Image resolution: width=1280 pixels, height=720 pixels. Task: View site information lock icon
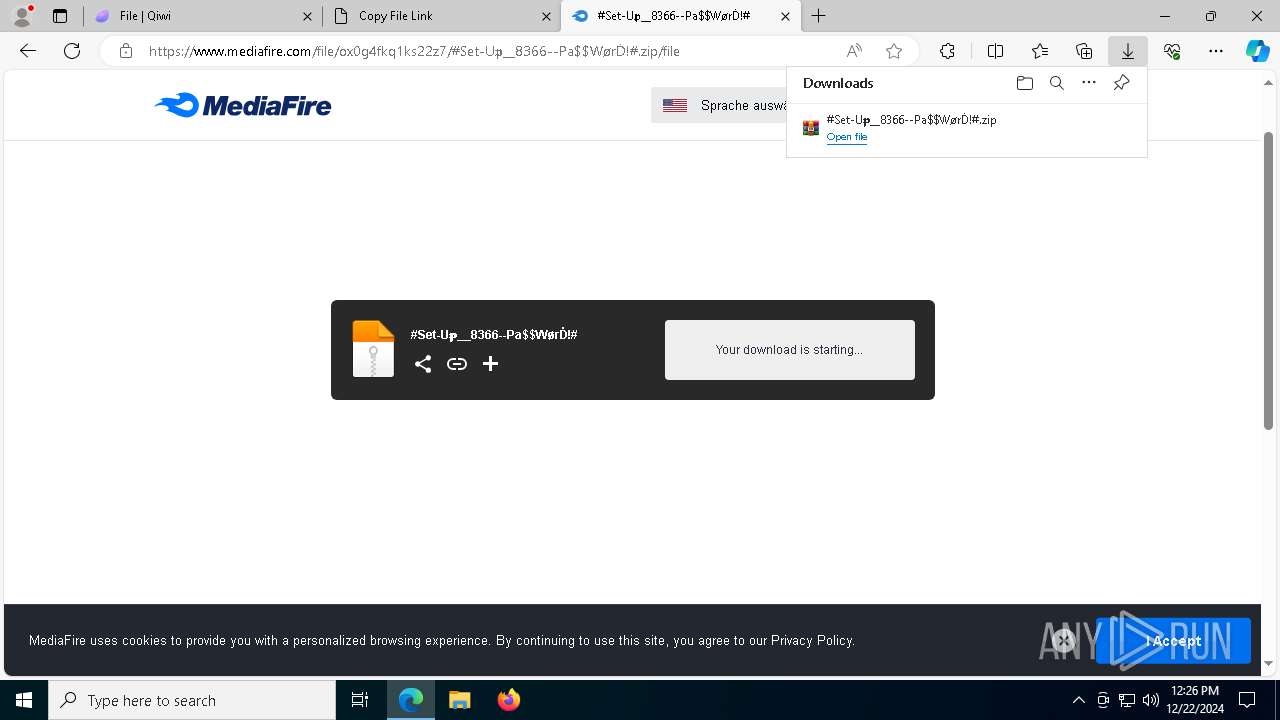coord(126,51)
